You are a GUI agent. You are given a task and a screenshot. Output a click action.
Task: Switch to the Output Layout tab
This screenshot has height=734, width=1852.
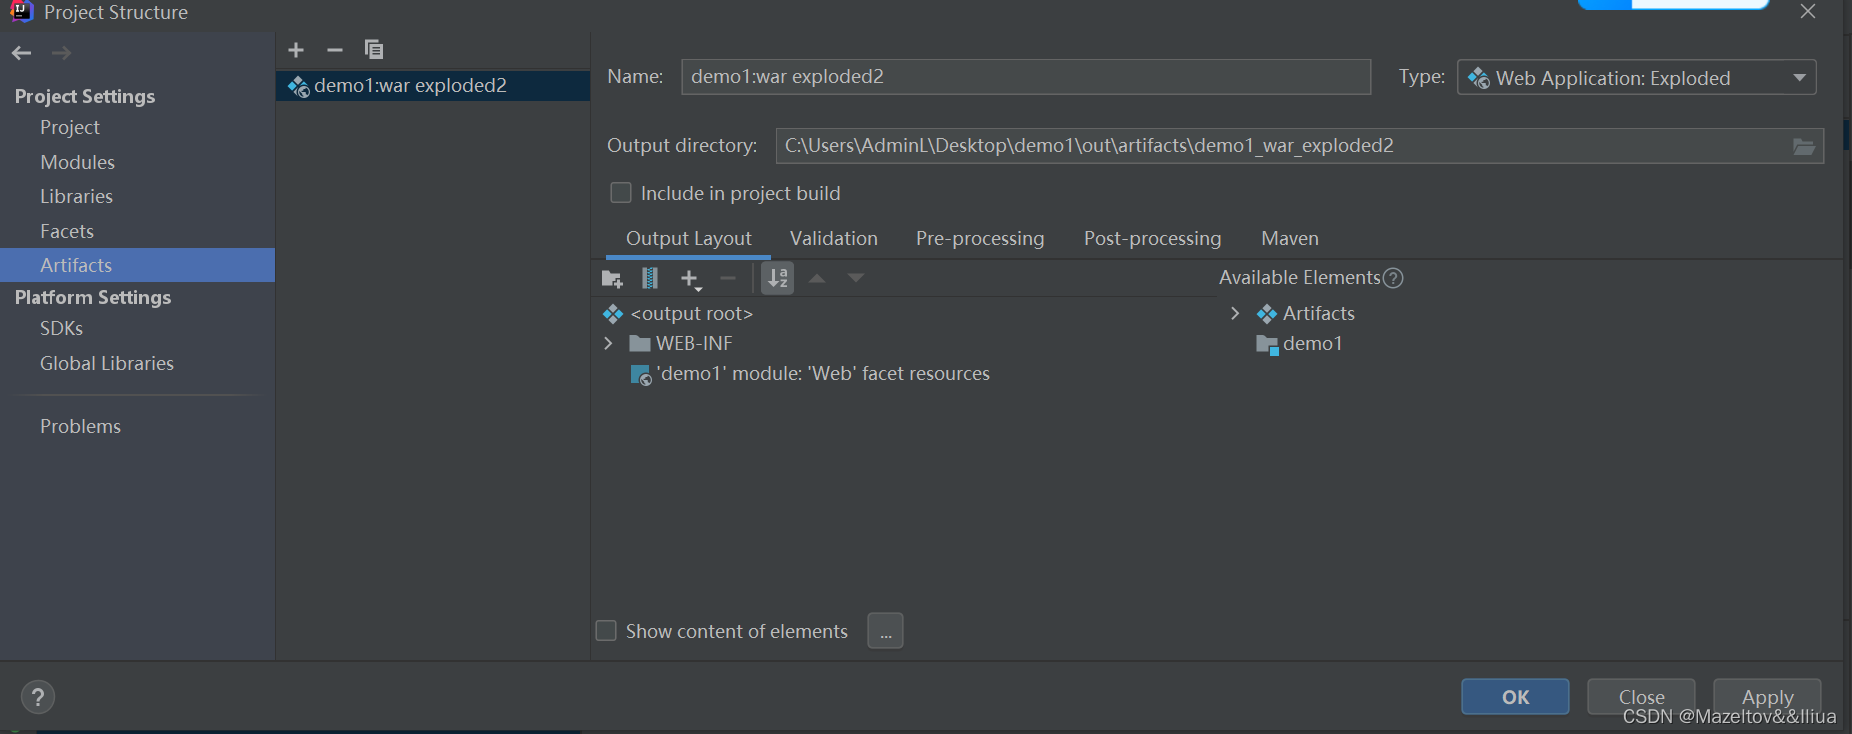[689, 239]
